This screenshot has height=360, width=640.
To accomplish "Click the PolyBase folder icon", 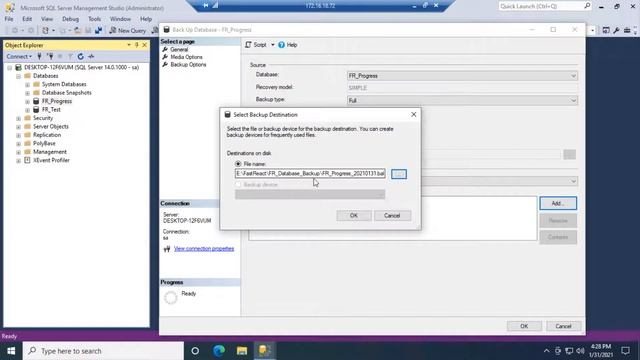I will coord(27,143).
